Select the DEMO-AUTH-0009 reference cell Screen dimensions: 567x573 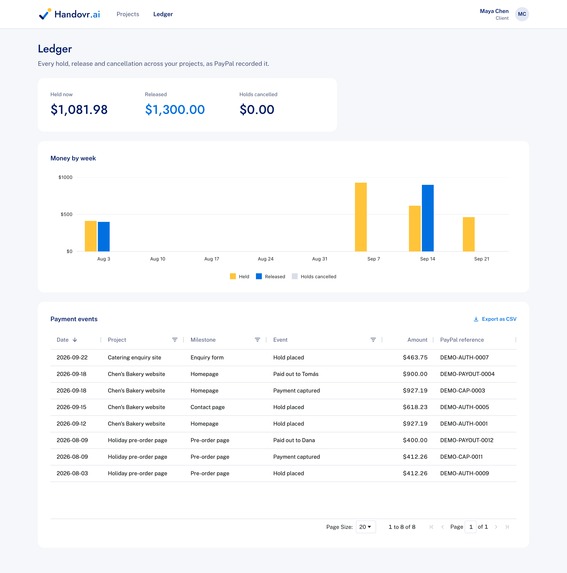tap(464, 473)
